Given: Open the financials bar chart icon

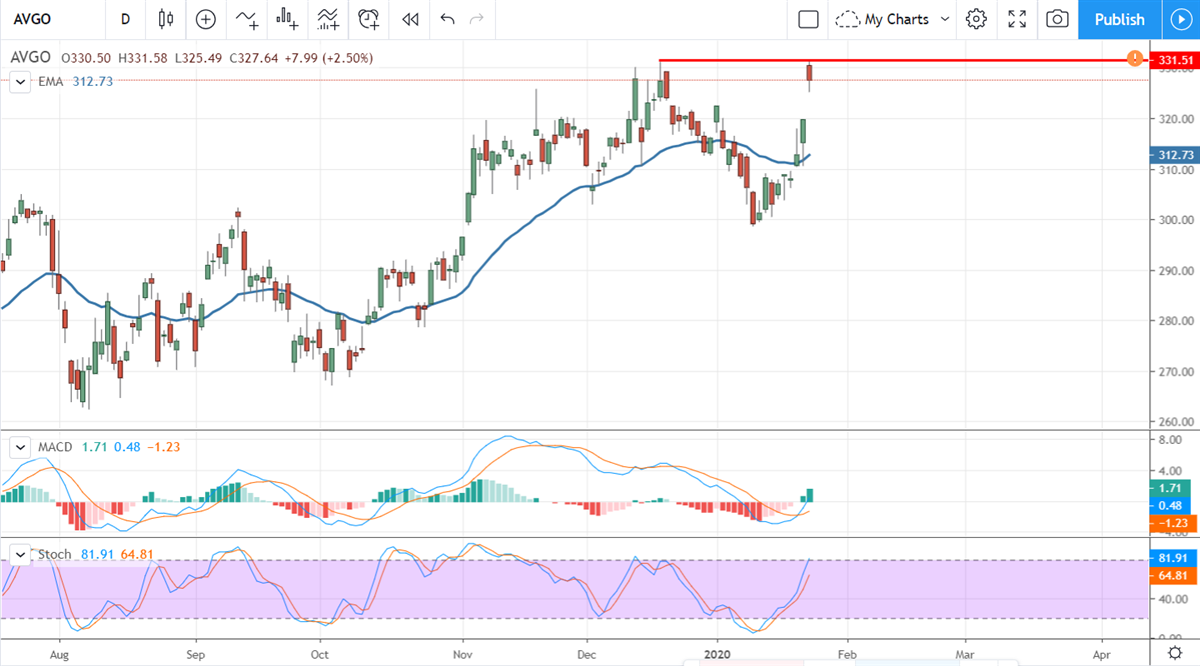Looking at the screenshot, I should pos(288,19).
